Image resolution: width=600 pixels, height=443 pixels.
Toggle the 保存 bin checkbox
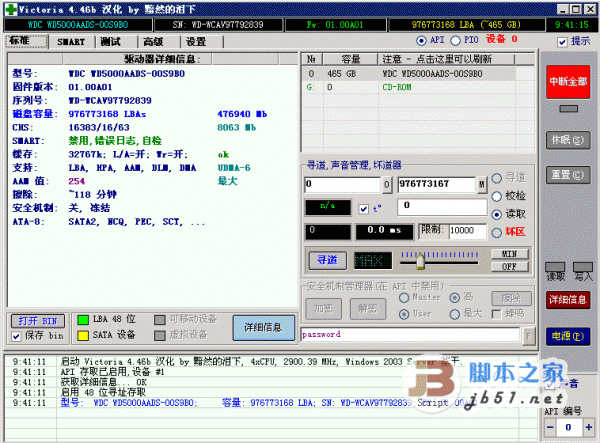16,336
